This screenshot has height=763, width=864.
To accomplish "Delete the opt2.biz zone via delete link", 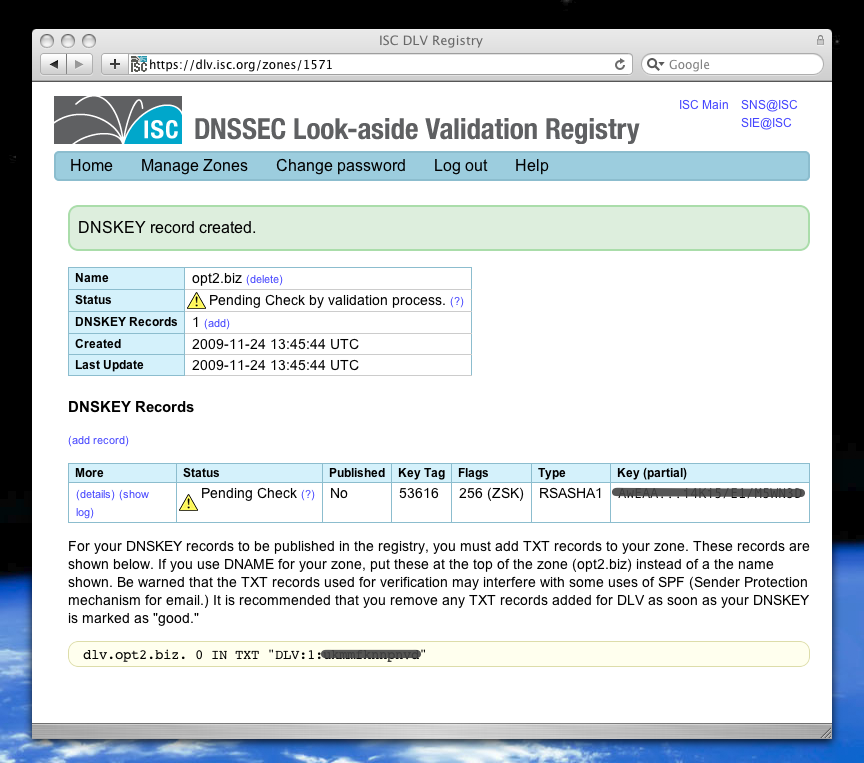I will pos(264,279).
